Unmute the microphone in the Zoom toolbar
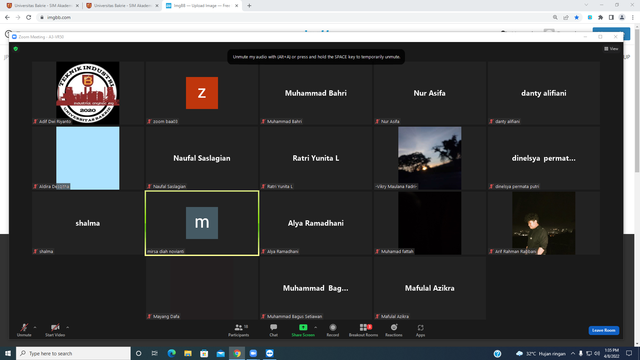 pos(24,330)
